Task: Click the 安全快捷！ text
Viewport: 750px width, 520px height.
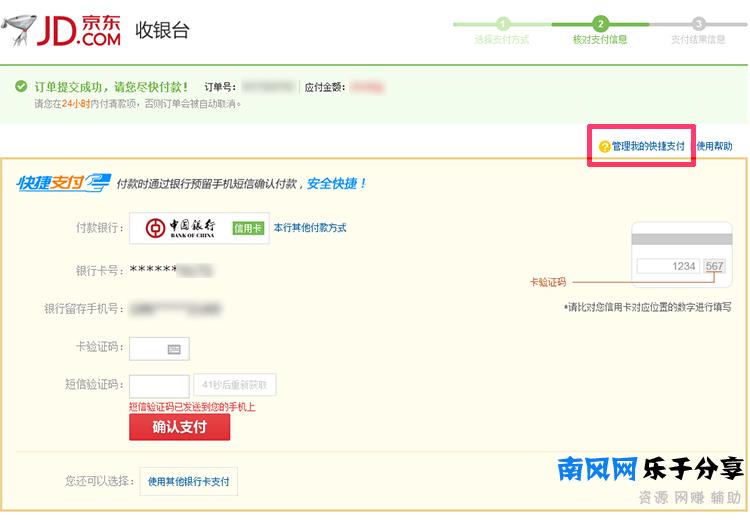Action: pyautogui.click(x=337, y=183)
